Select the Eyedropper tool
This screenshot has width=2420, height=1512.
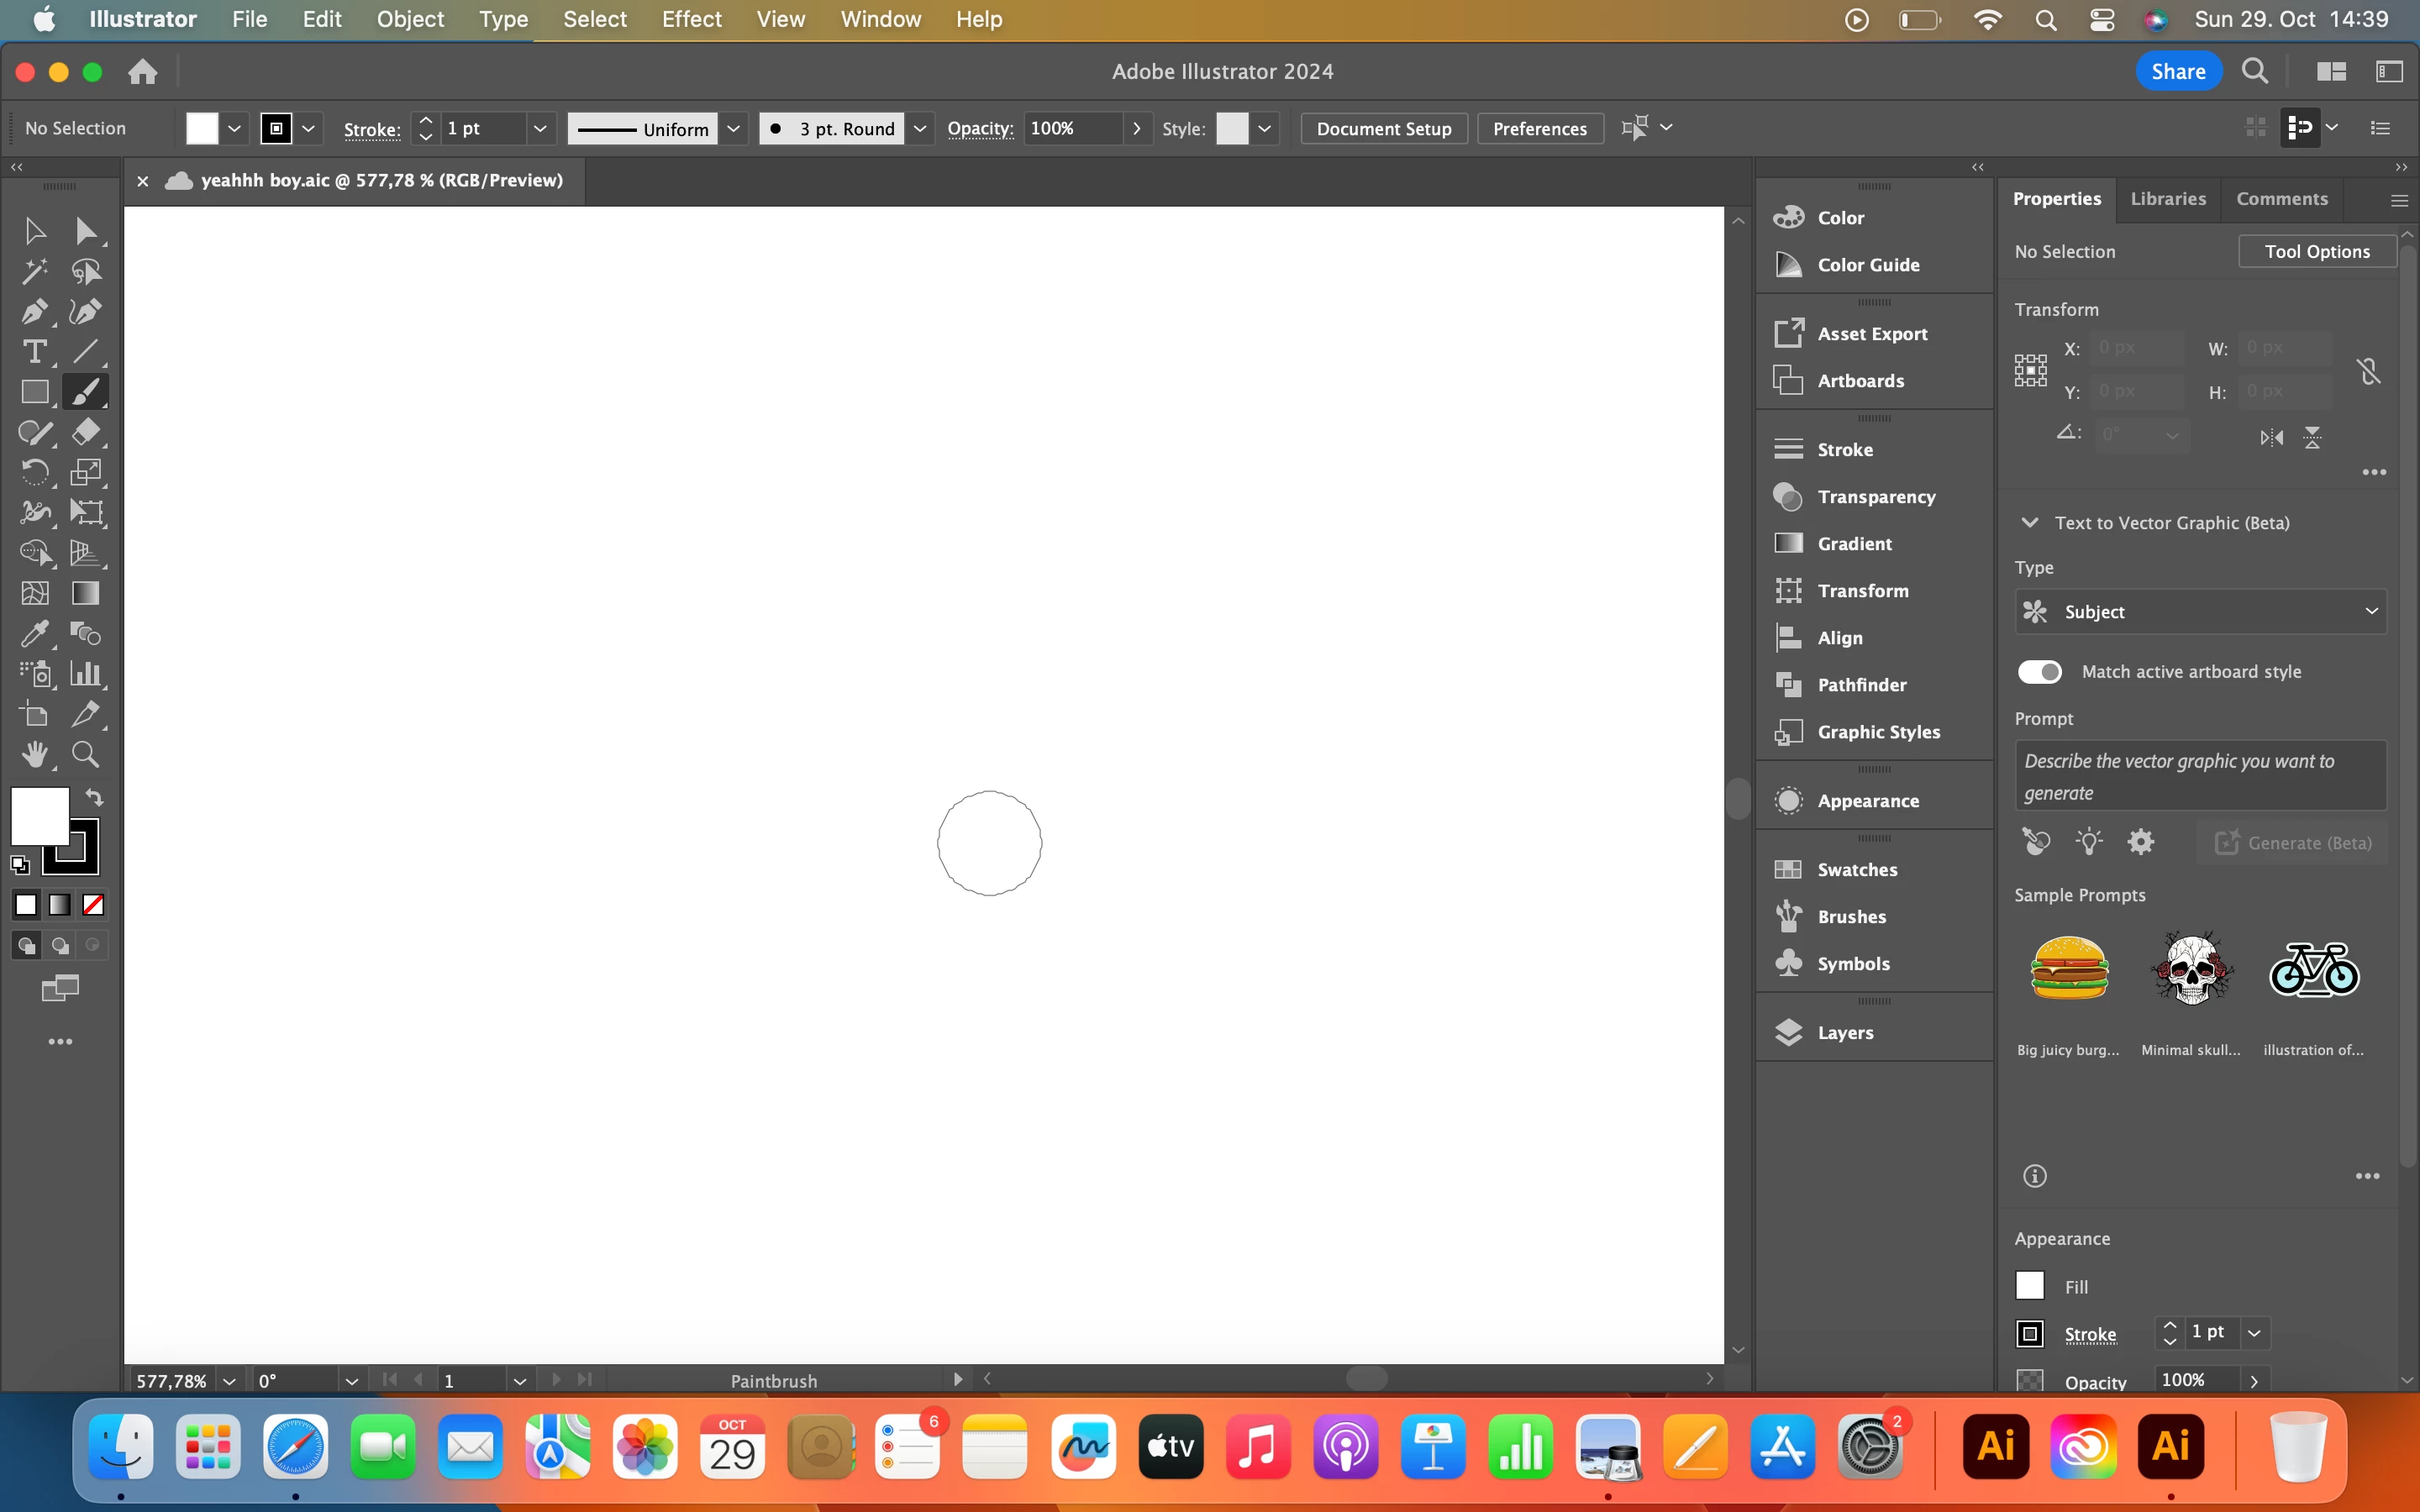(x=34, y=634)
